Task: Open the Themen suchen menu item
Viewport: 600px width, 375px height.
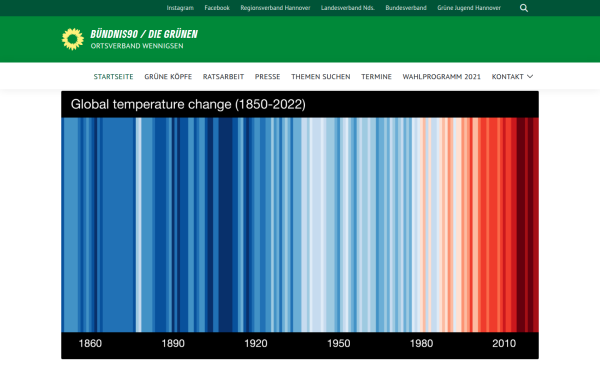Action: pyautogui.click(x=321, y=77)
